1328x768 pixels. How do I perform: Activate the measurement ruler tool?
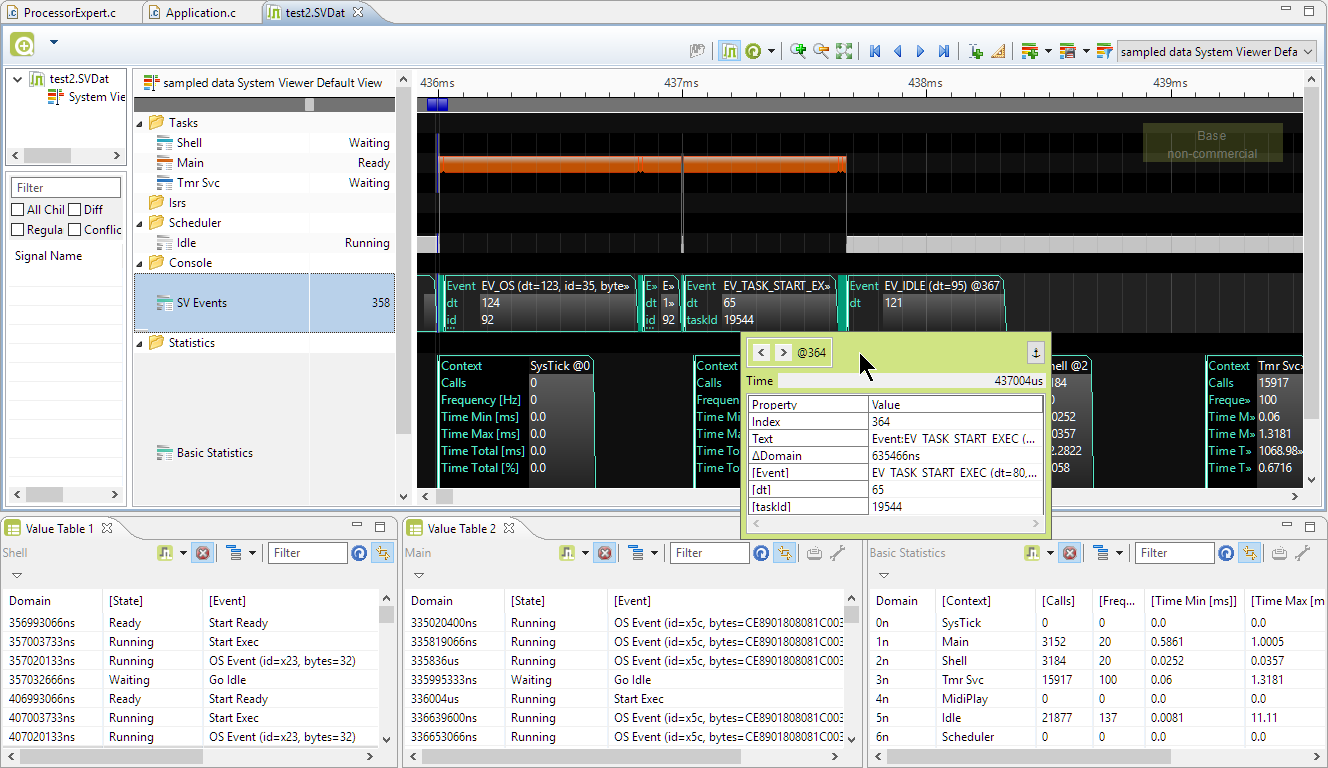[997, 51]
